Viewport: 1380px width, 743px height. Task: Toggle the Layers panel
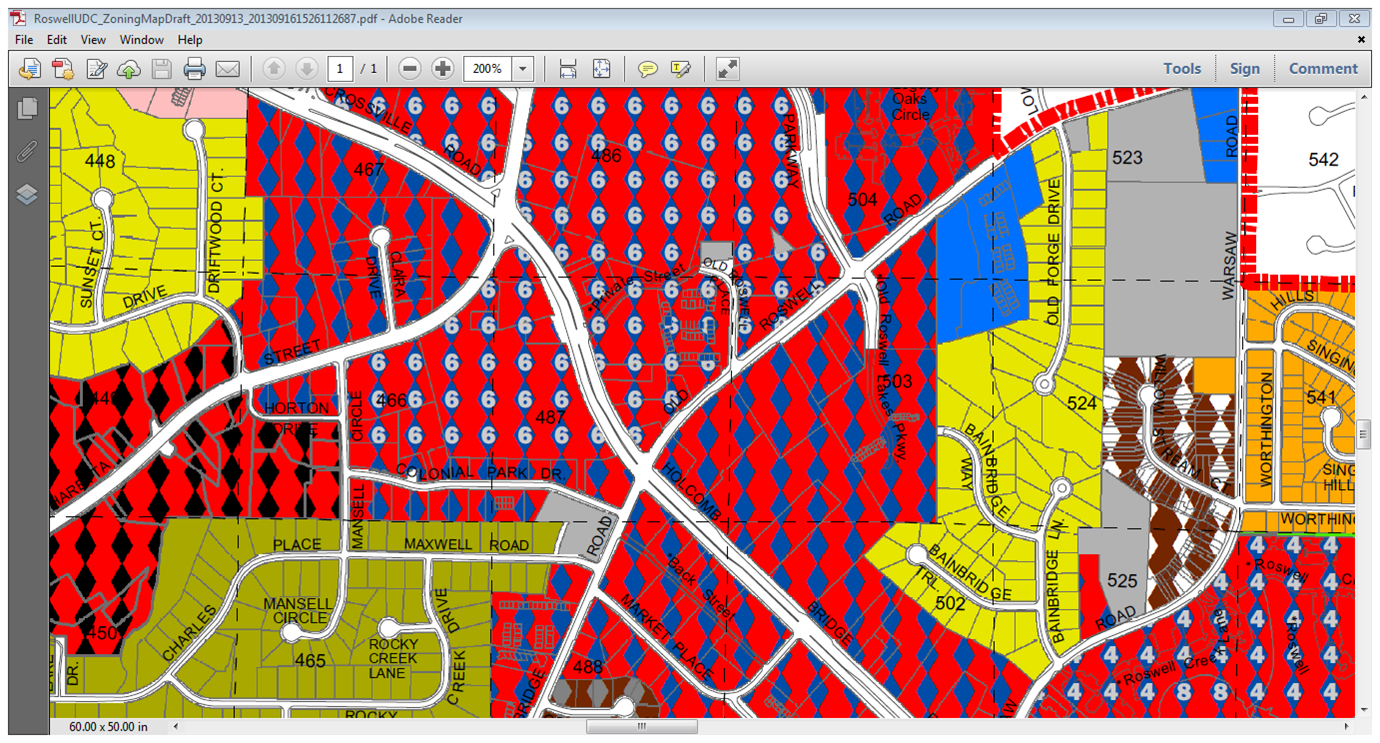point(27,195)
